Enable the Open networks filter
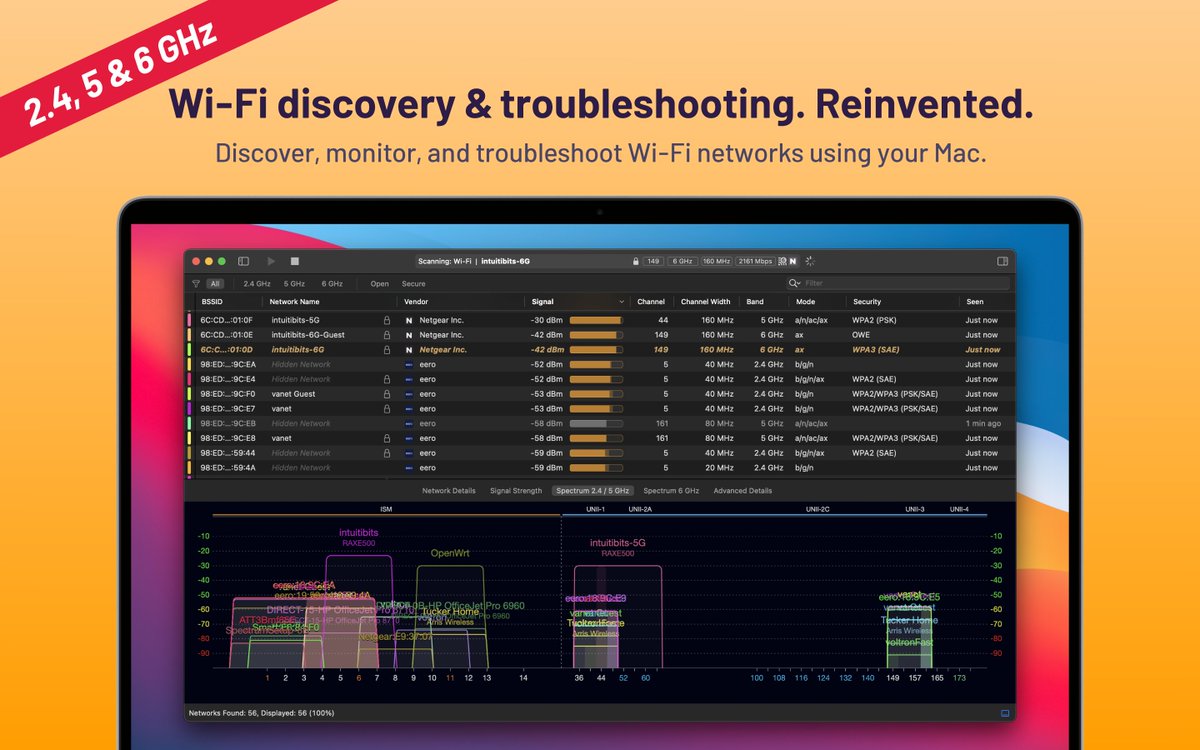This screenshot has width=1200, height=750. point(380,284)
